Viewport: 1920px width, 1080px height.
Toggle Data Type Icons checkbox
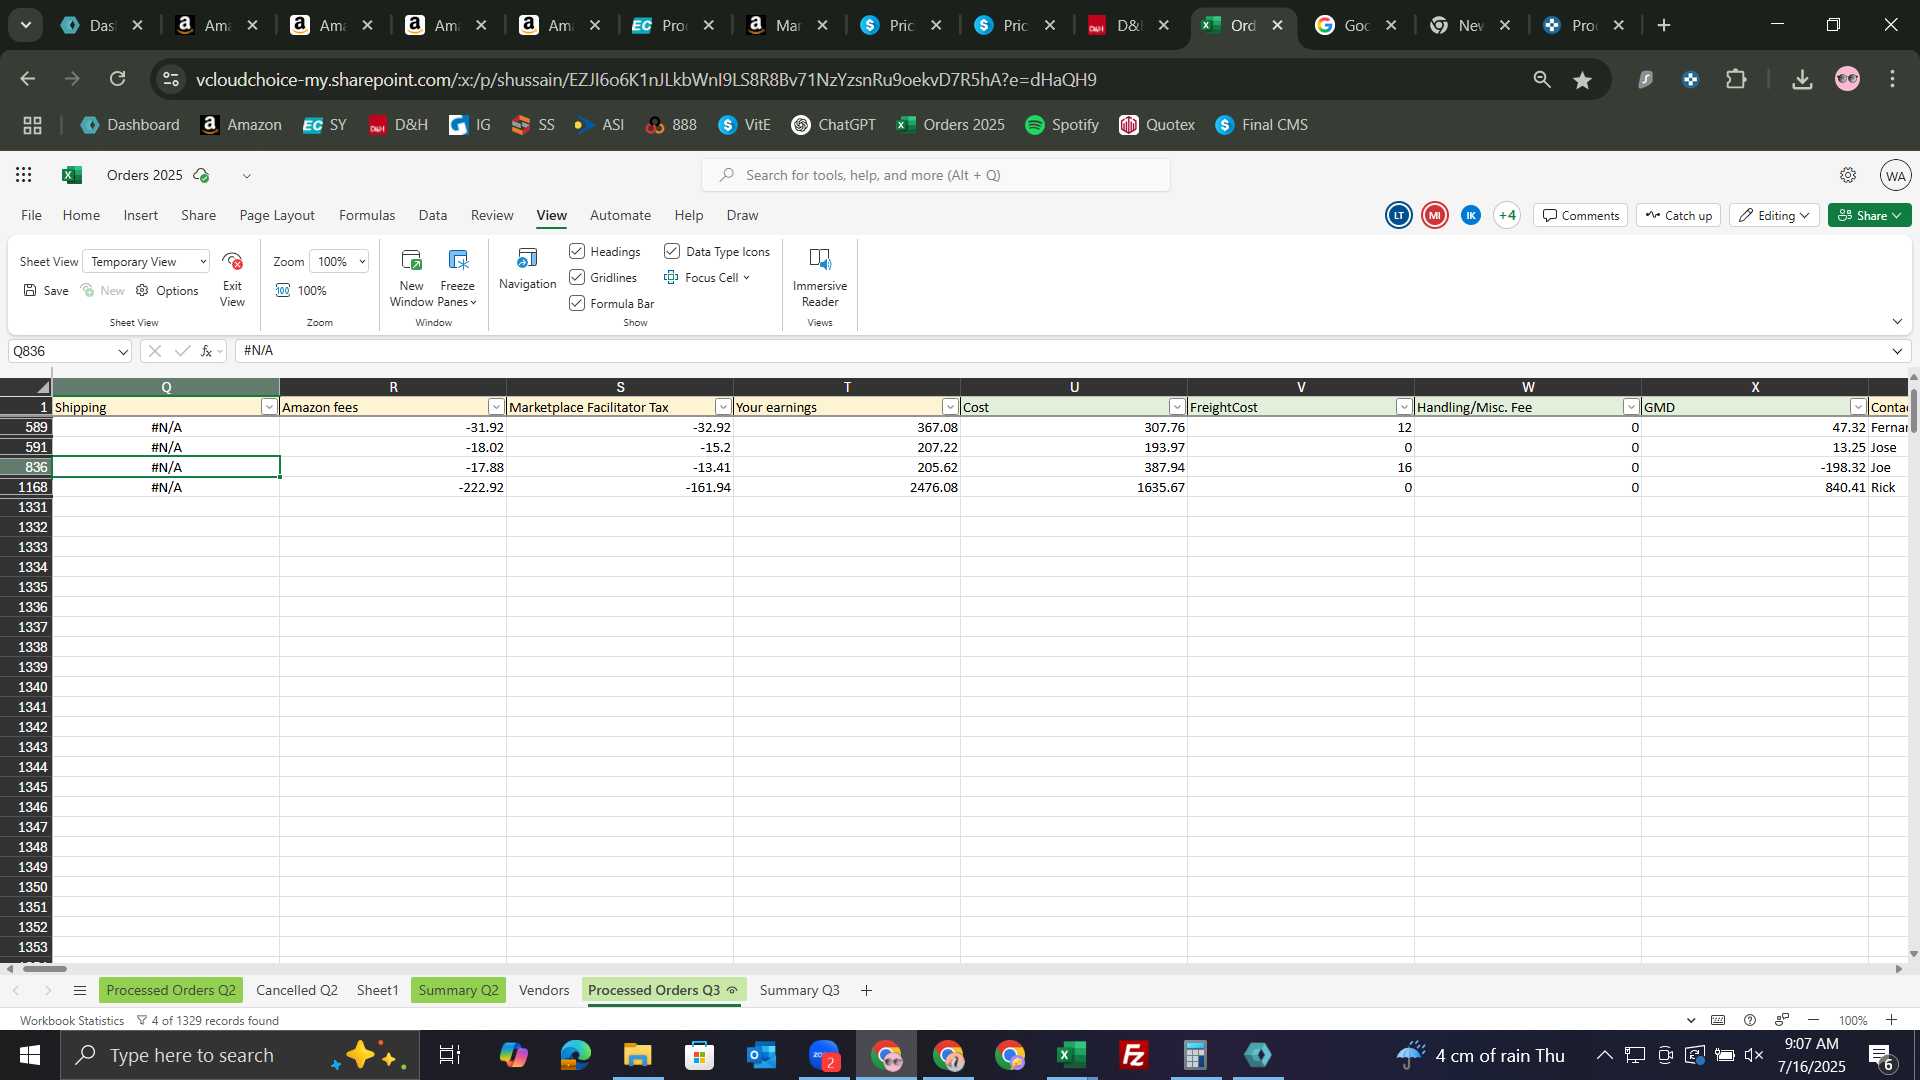pos(672,251)
